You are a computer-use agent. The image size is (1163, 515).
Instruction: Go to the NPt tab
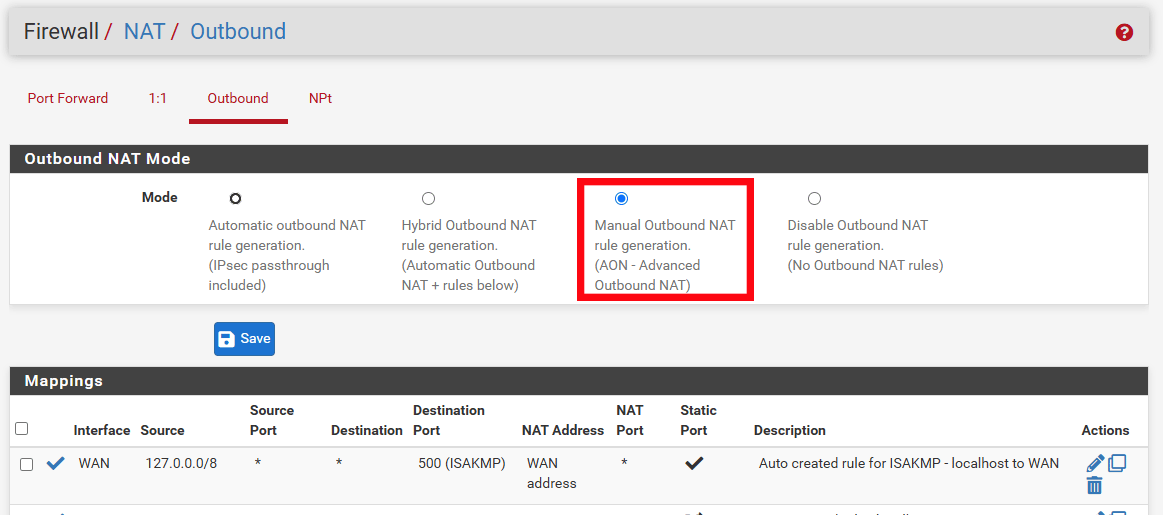point(320,99)
